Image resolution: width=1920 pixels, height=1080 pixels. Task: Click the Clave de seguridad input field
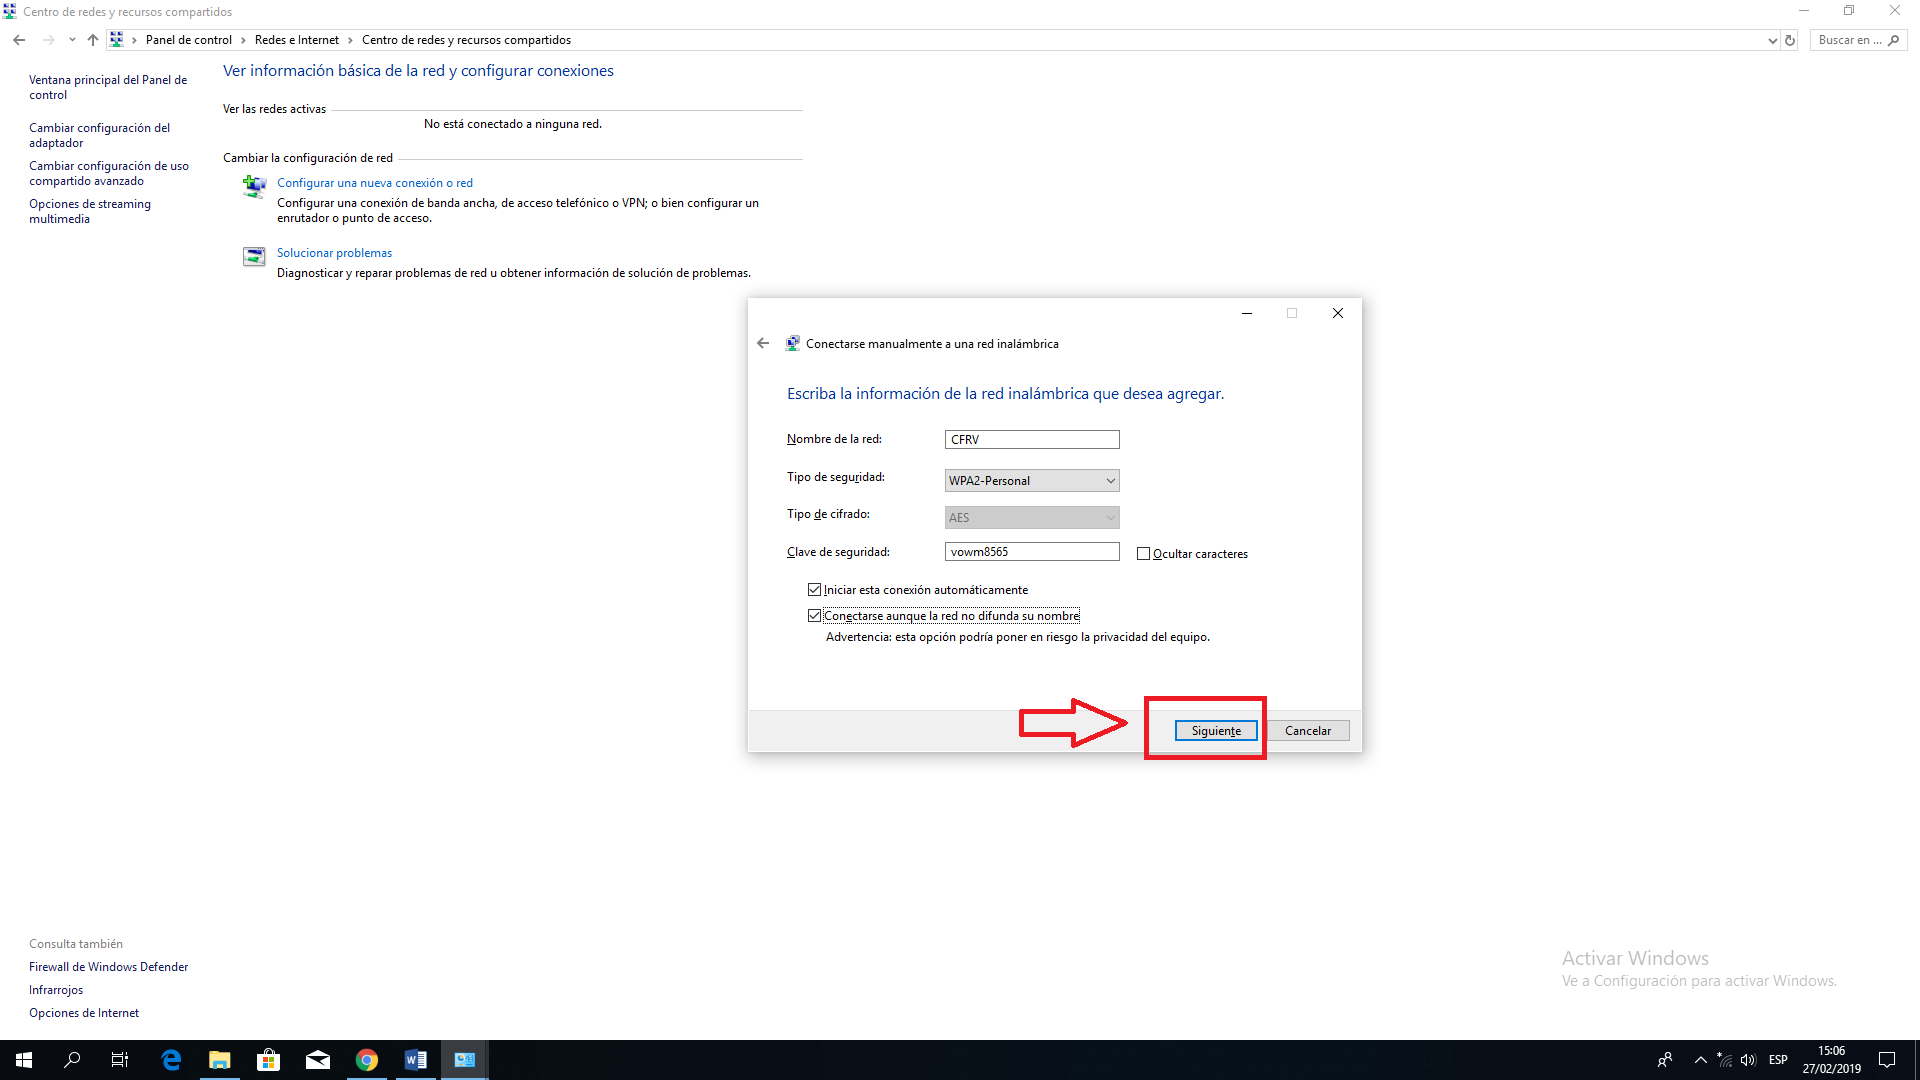[1031, 552]
